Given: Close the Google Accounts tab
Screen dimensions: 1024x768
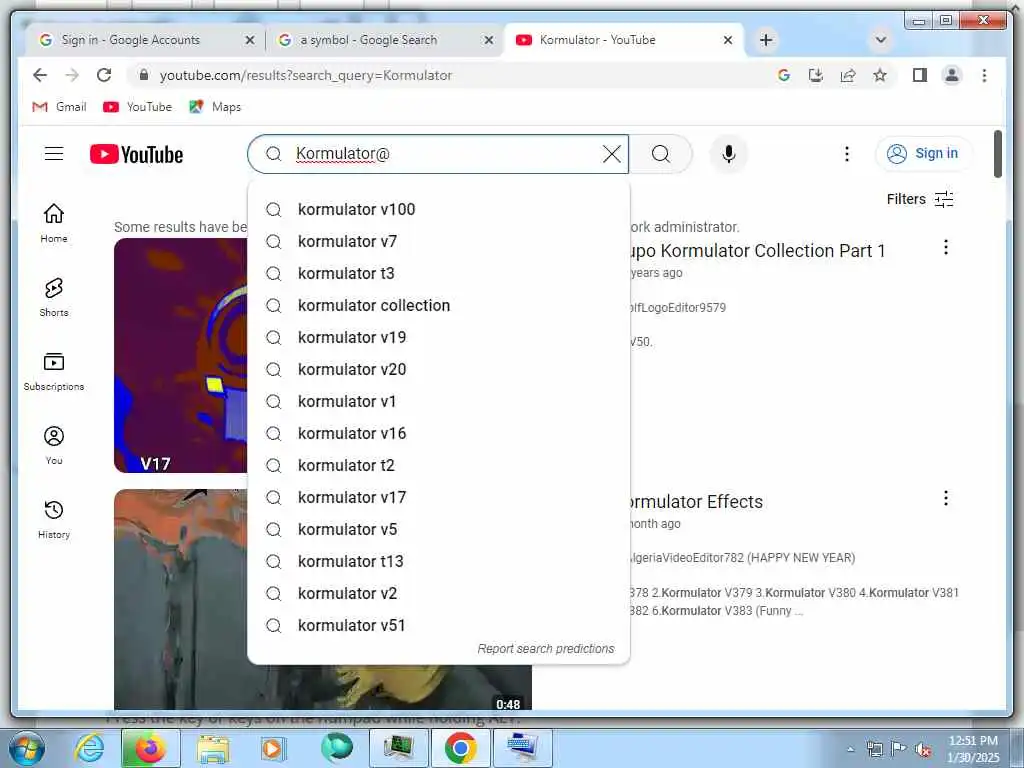Looking at the screenshot, I should 249,40.
